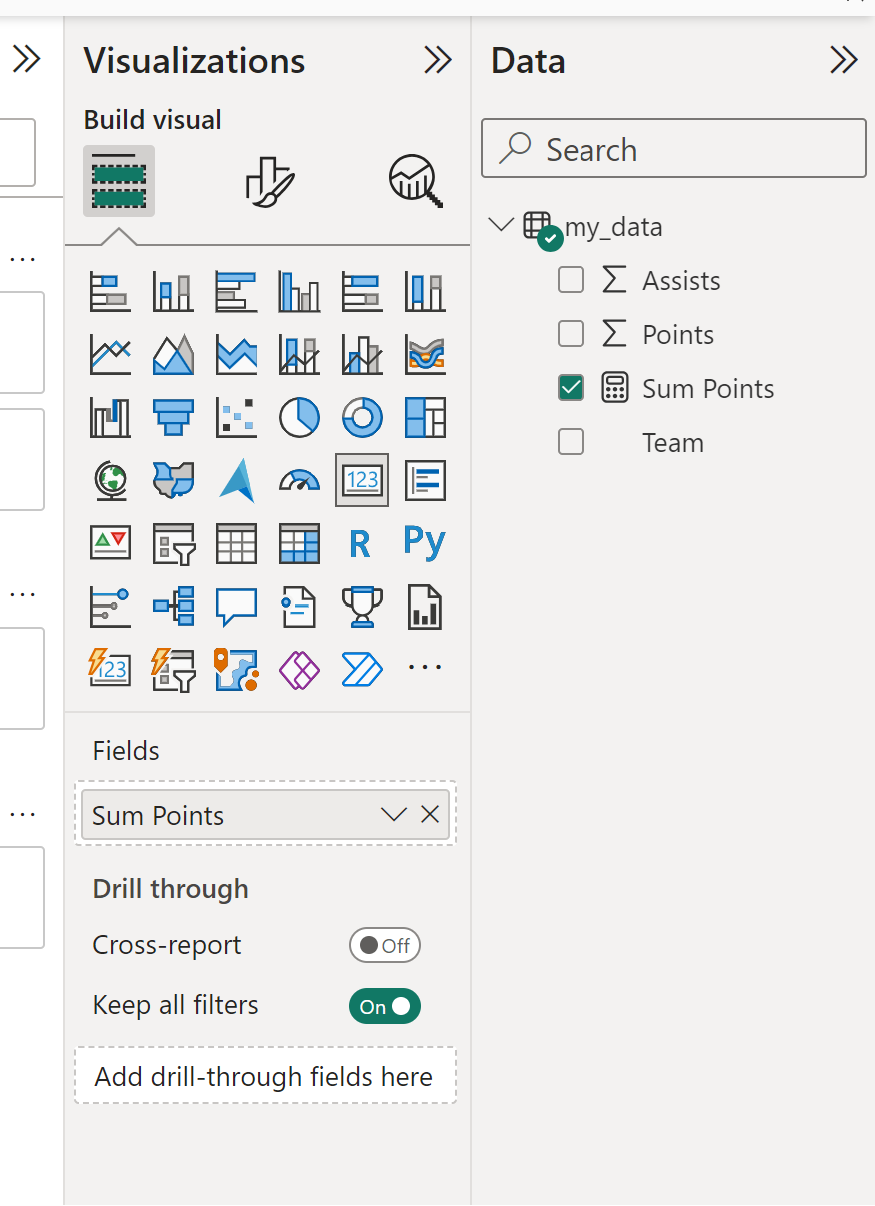This screenshot has height=1206, width=875.
Task: Open the Analytics tab
Action: (x=413, y=178)
